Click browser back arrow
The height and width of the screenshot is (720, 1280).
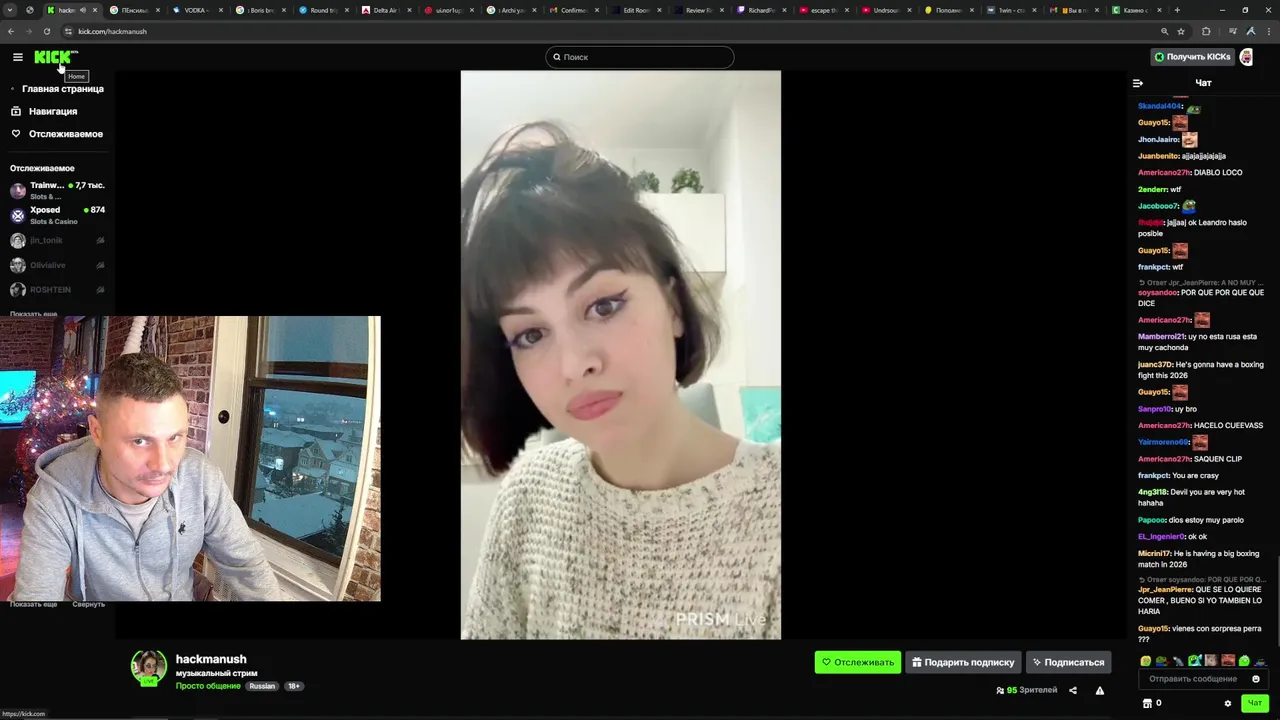pyautogui.click(x=11, y=31)
